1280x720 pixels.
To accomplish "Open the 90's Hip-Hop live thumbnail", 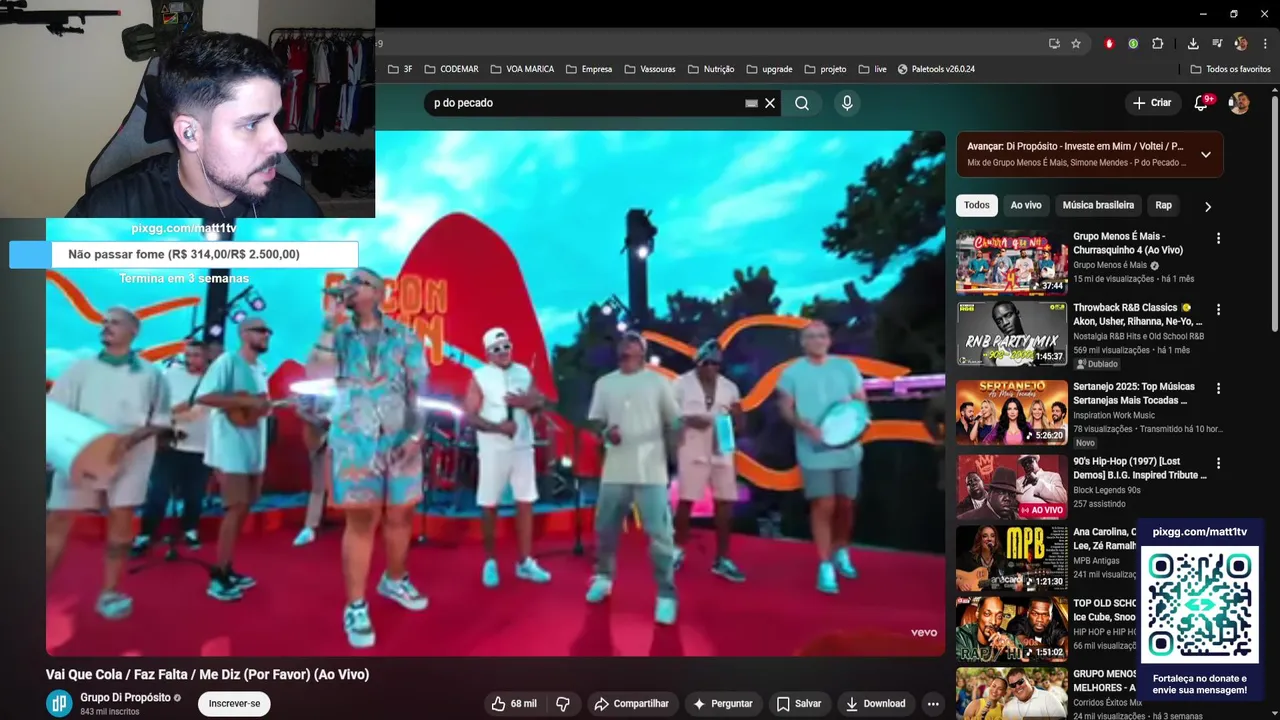I will 1011,487.
